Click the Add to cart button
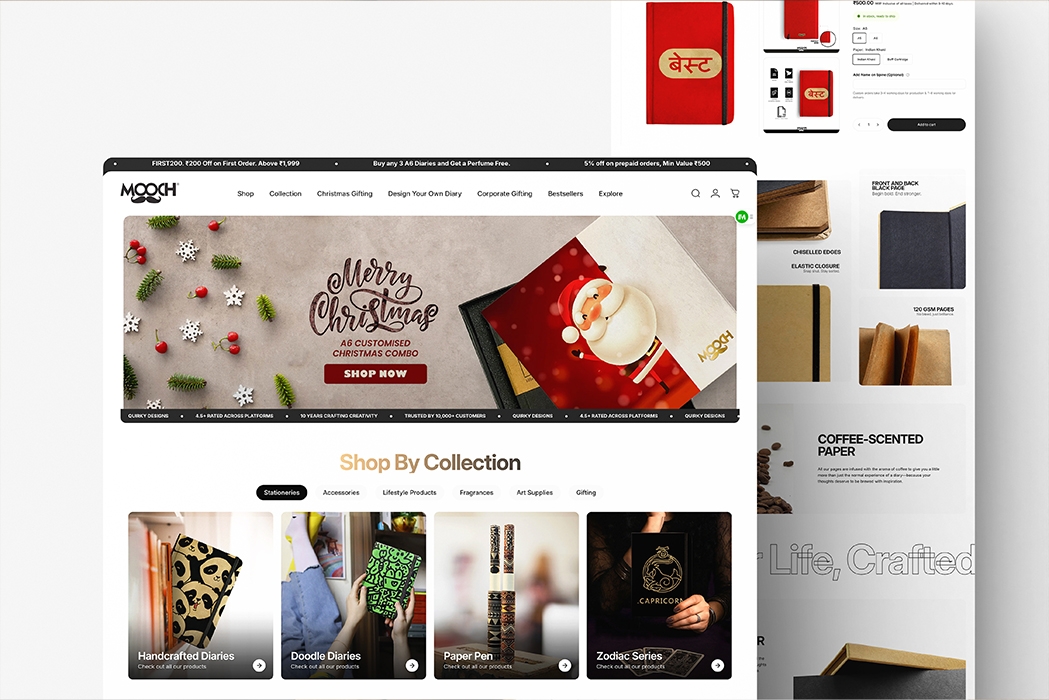The width and height of the screenshot is (1049, 700). pyautogui.click(x=927, y=124)
